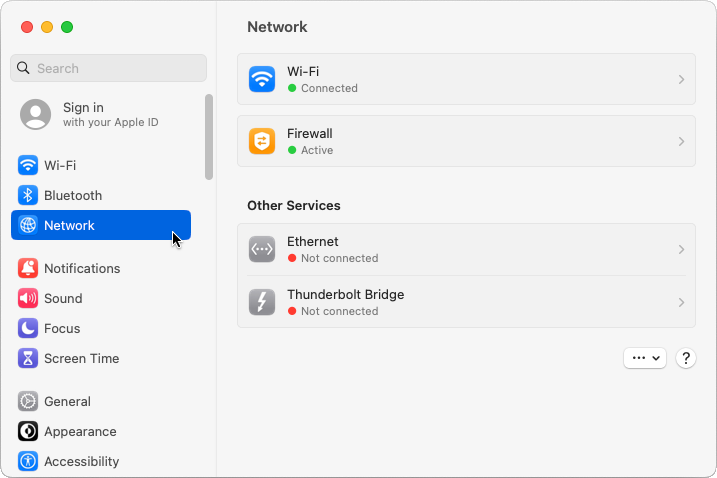The height and width of the screenshot is (478, 717).
Task: Open the ellipsis actions dropdown
Action: 644,357
